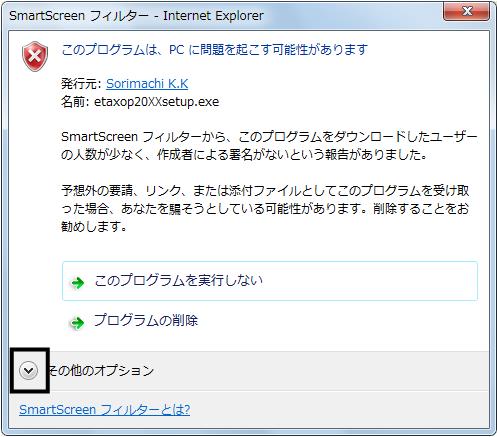
Task: Click the 発行元: label
Action: click(81, 83)
